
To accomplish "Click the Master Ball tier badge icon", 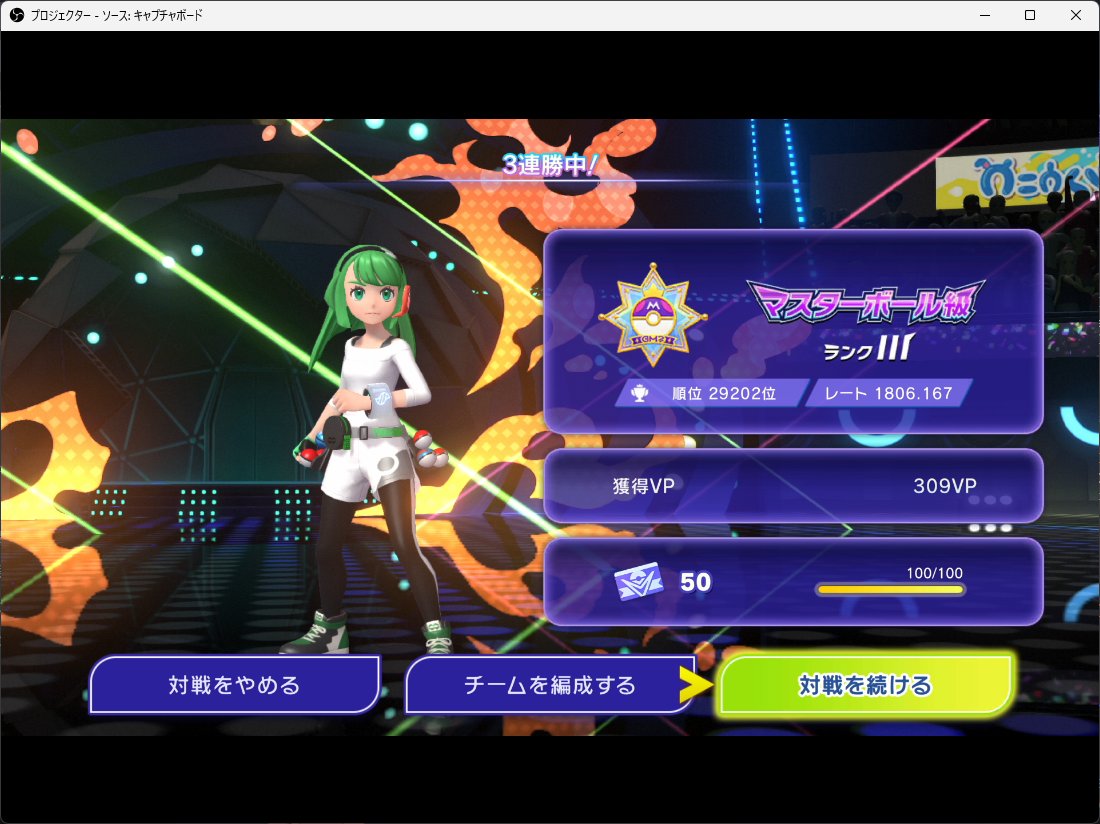I will coord(653,315).
